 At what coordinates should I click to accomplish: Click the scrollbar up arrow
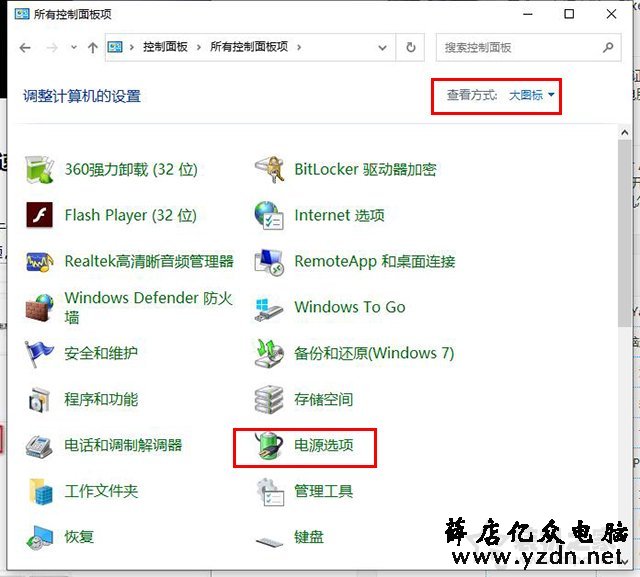[x=624, y=133]
